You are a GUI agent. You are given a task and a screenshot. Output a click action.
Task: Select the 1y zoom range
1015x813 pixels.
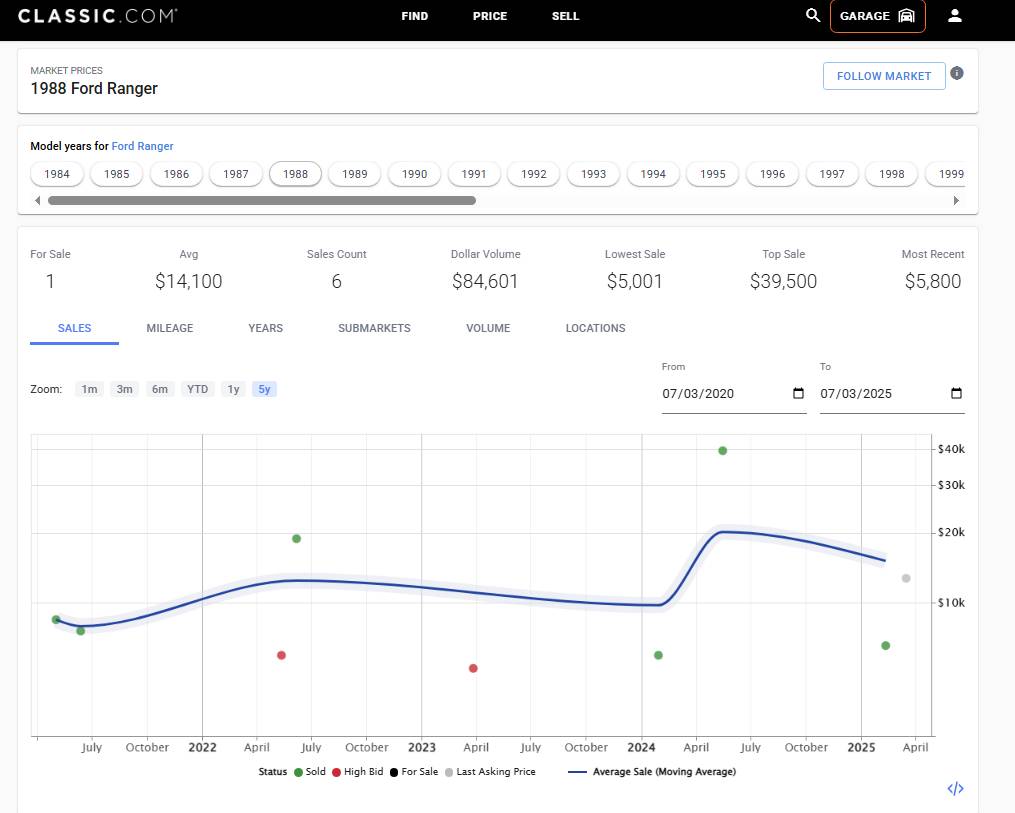pos(233,389)
